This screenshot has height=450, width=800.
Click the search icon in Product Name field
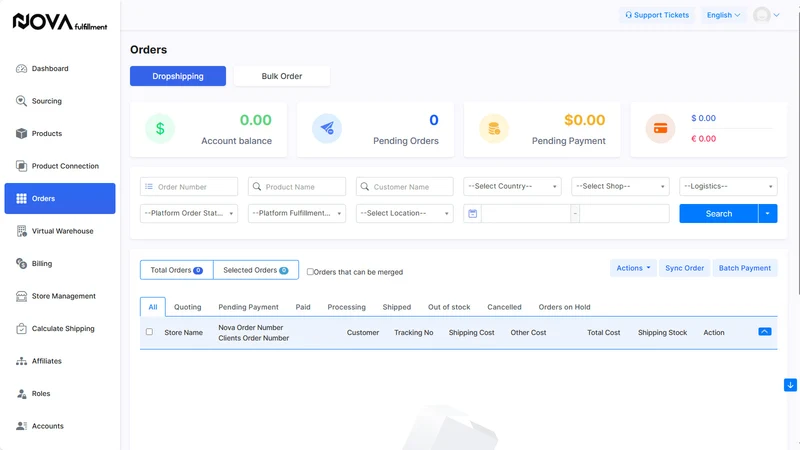point(257,187)
